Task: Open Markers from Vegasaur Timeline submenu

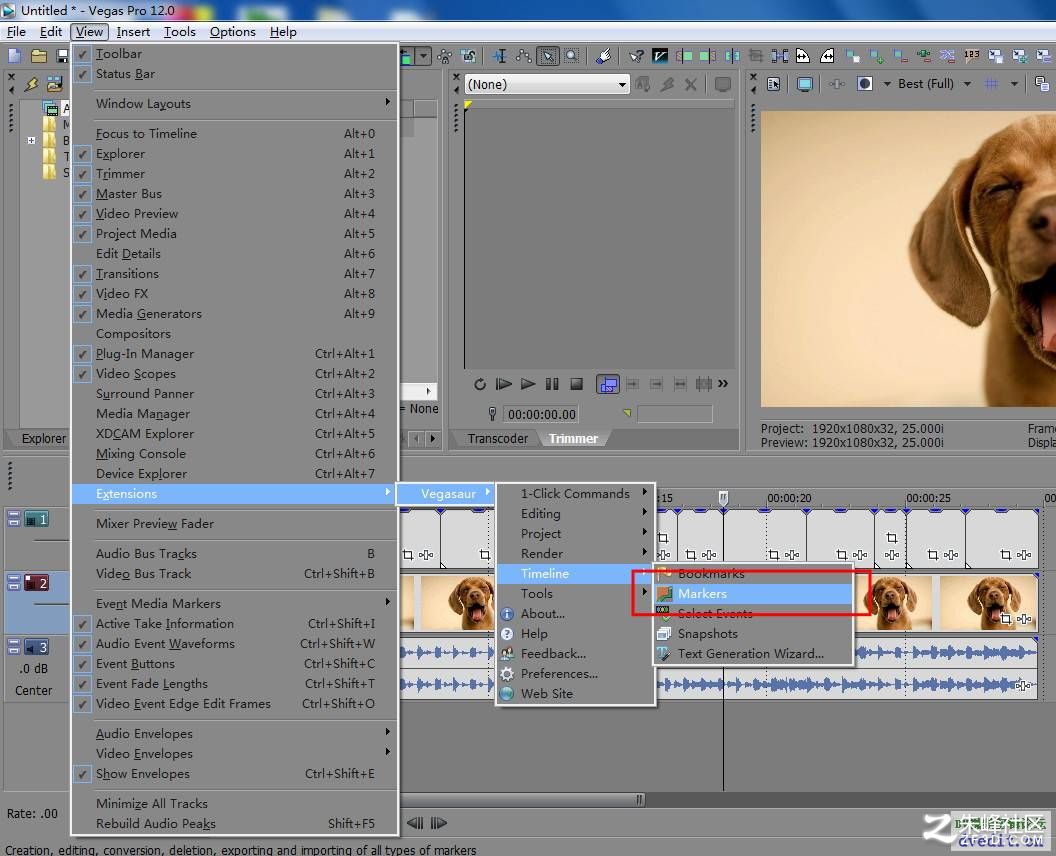Action: [x=754, y=593]
